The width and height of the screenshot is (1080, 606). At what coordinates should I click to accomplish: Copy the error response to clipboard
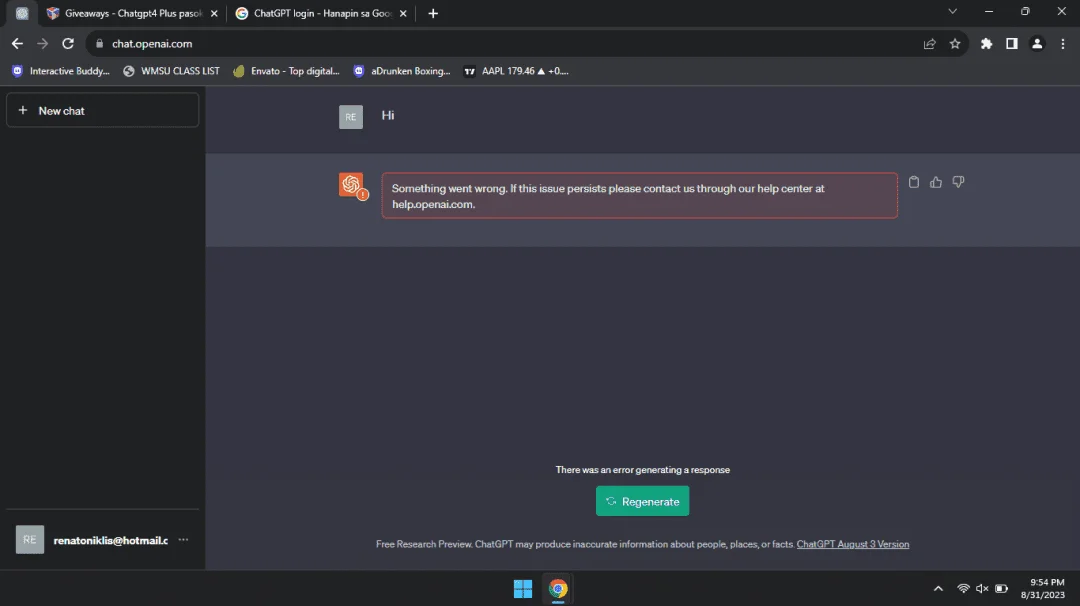(913, 182)
